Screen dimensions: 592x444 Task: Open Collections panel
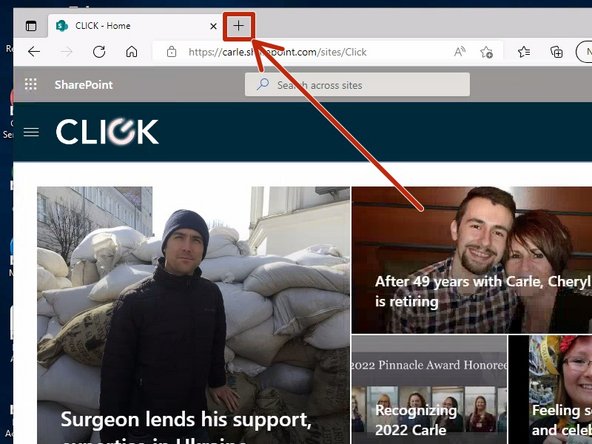[x=557, y=52]
